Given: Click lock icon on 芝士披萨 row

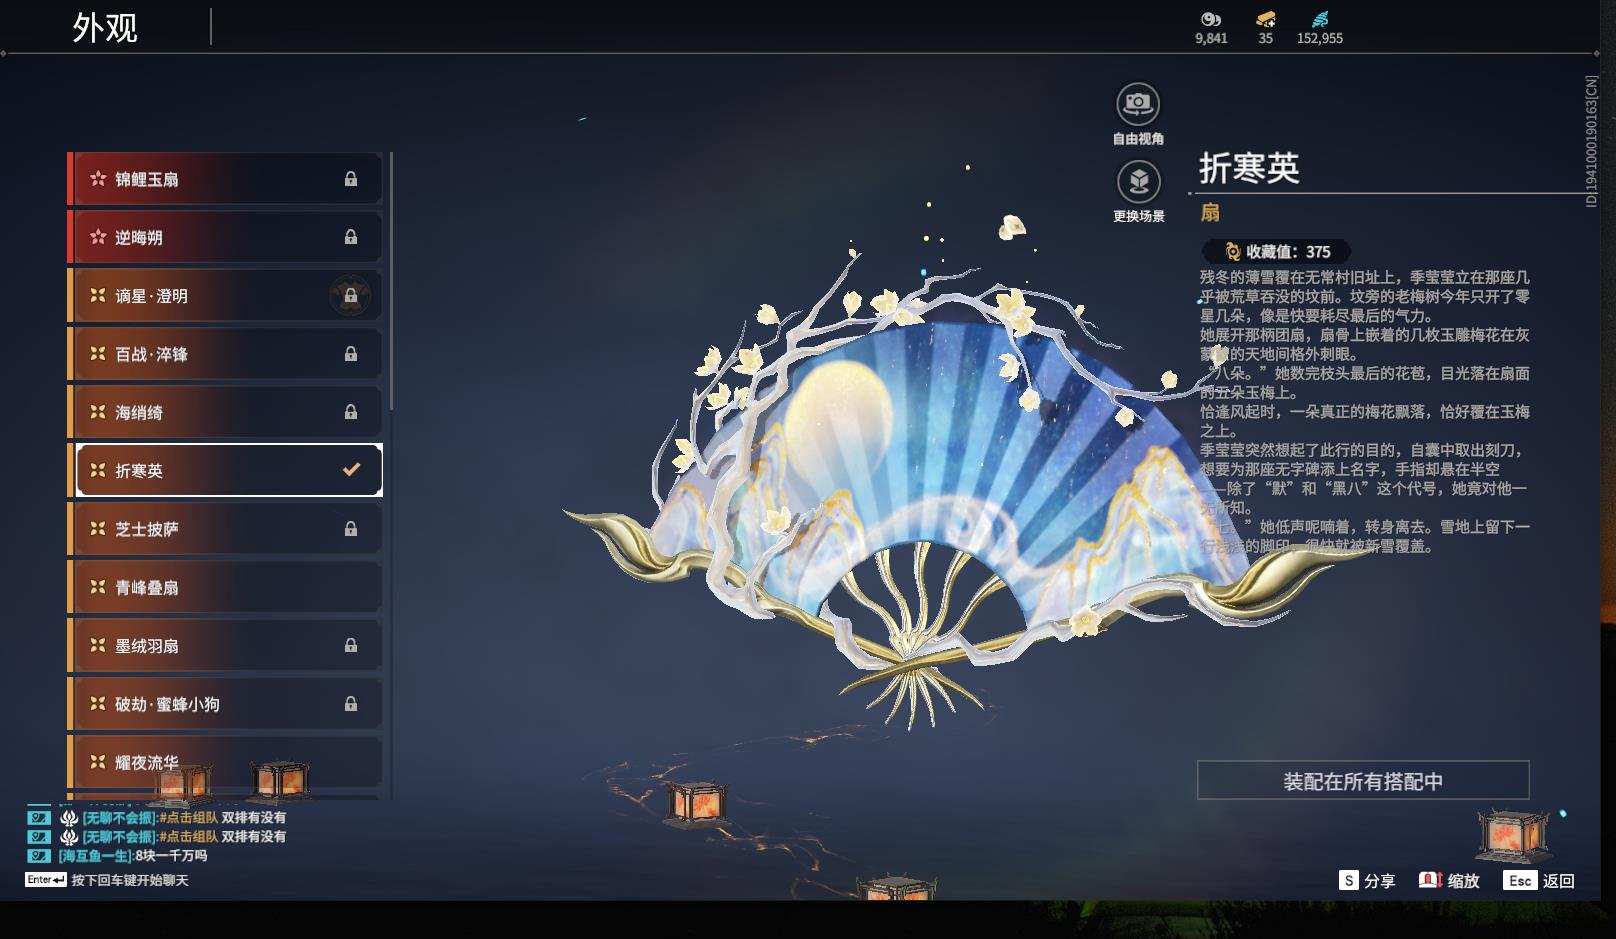Looking at the screenshot, I should click(351, 529).
